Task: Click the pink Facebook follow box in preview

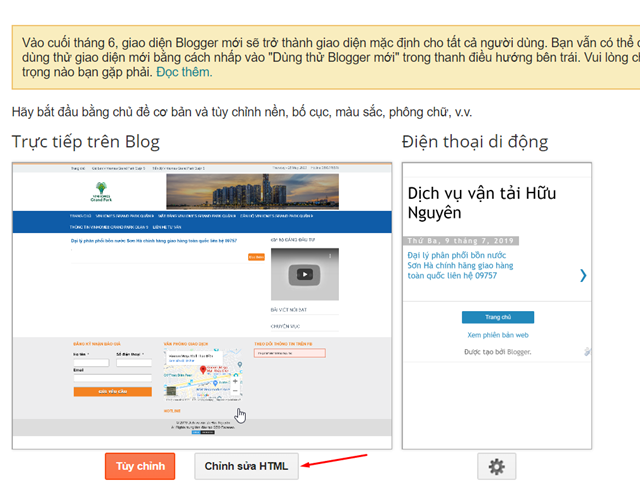Action: pos(290,353)
